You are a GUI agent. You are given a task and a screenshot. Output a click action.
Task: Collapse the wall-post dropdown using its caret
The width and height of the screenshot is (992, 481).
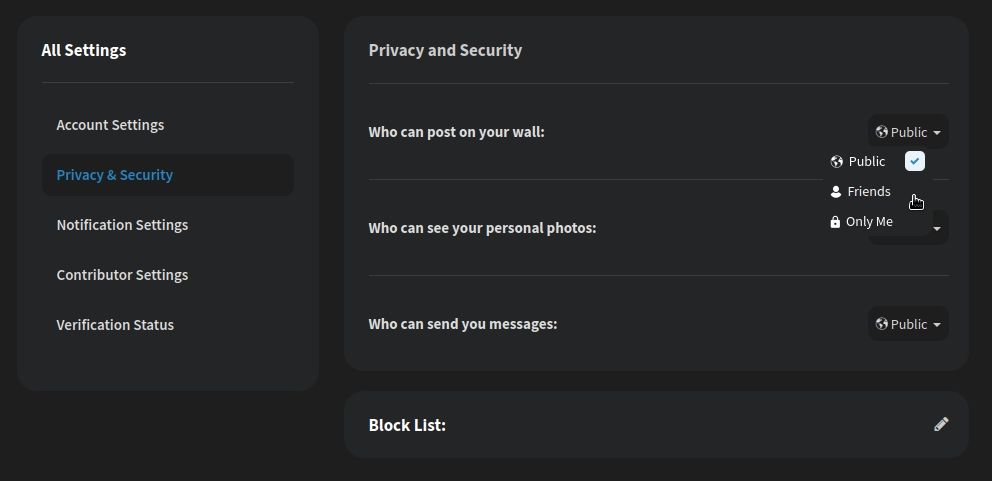[x=937, y=133]
